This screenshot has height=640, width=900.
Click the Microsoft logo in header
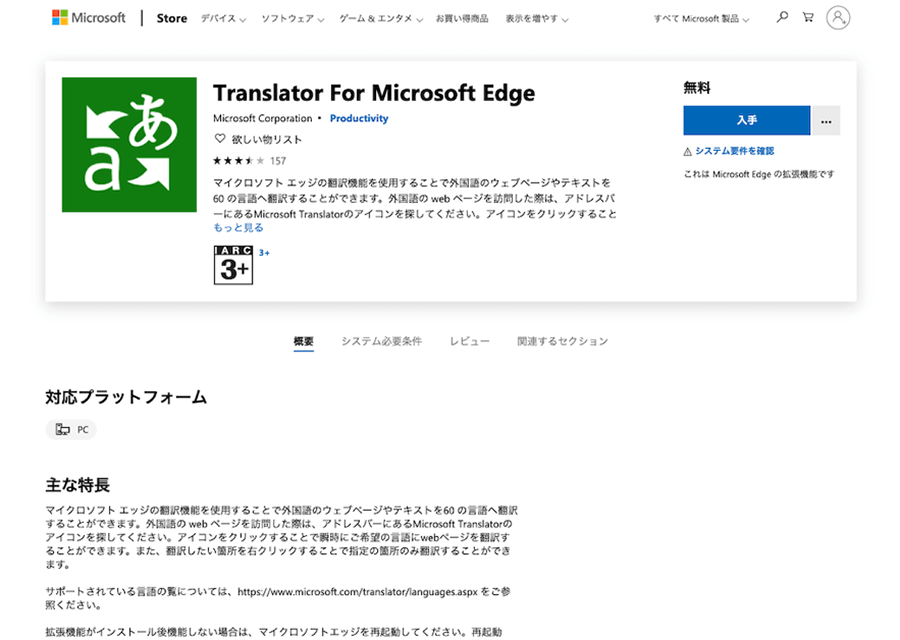click(x=88, y=18)
